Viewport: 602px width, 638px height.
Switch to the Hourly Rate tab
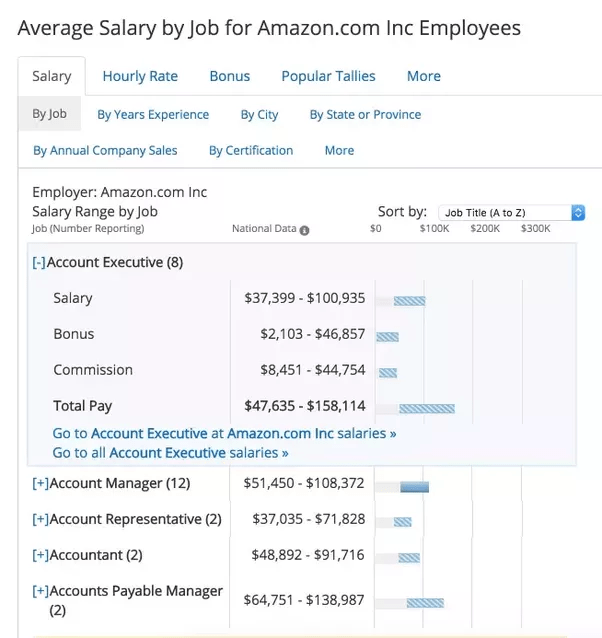tap(139, 76)
